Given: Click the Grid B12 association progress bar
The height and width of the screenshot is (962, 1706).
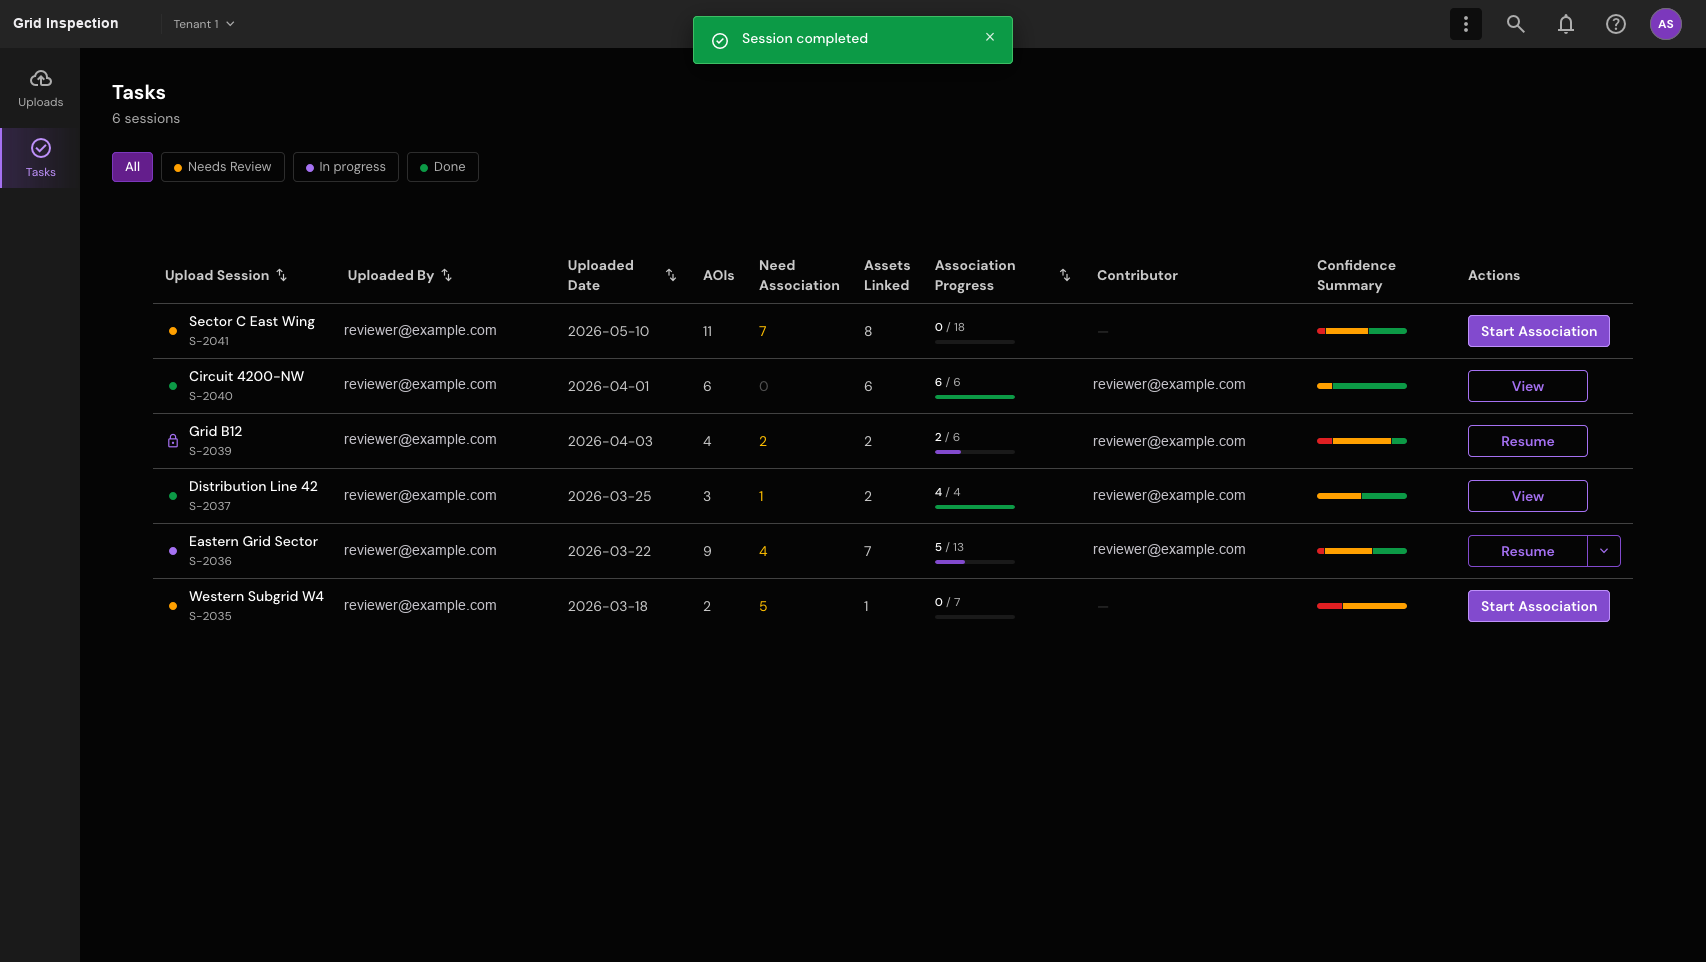Looking at the screenshot, I should (975, 452).
